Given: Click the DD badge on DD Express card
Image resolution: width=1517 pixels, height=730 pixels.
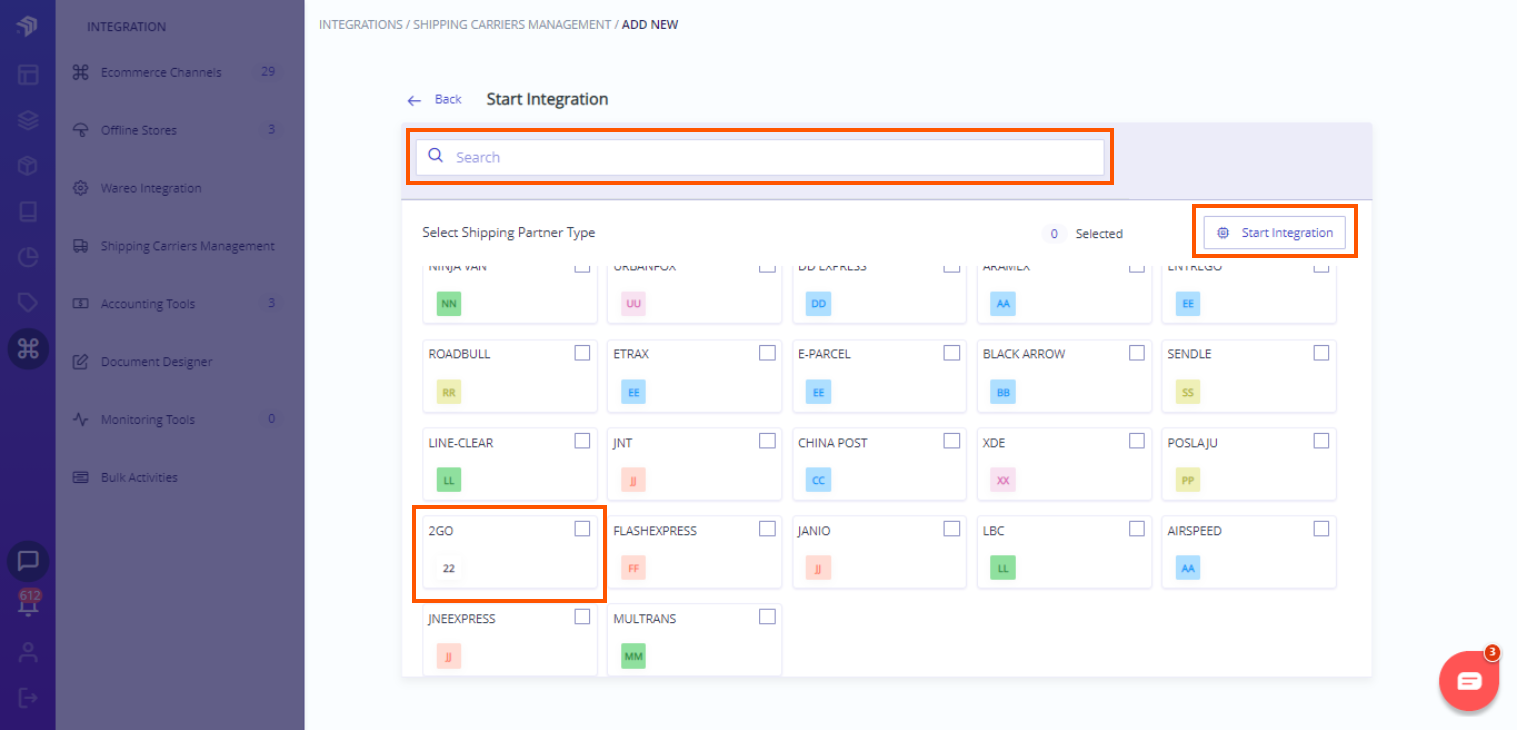Looking at the screenshot, I should pyautogui.click(x=818, y=303).
